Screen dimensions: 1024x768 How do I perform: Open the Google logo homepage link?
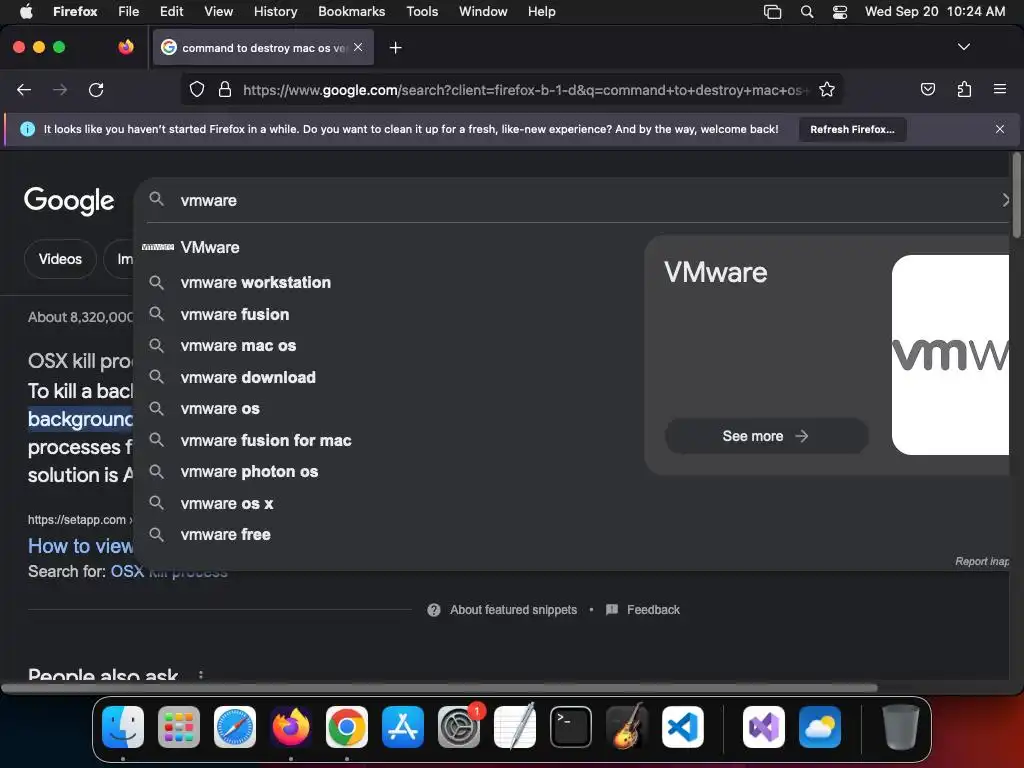pyautogui.click(x=69, y=201)
